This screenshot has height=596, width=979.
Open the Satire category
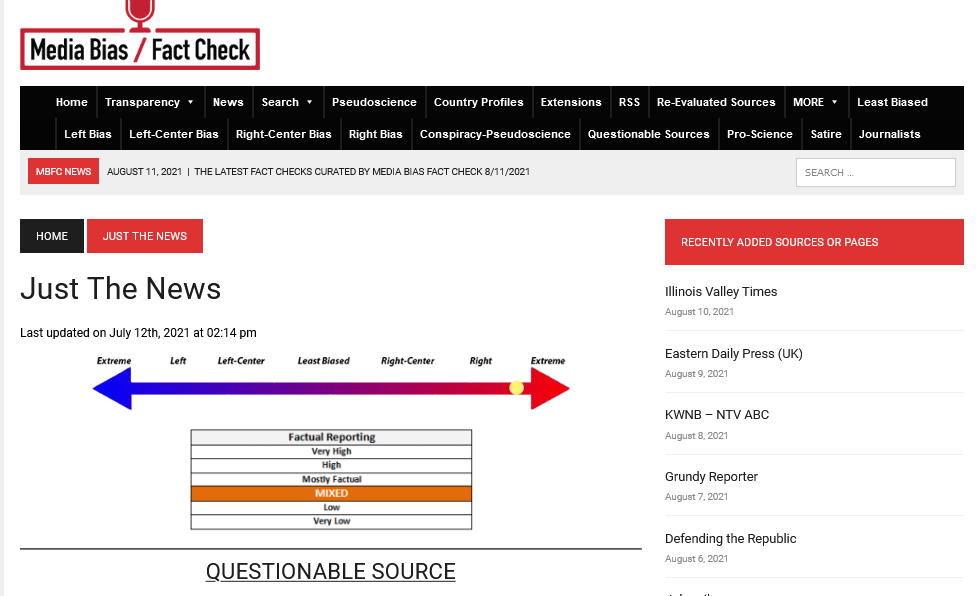tap(825, 134)
